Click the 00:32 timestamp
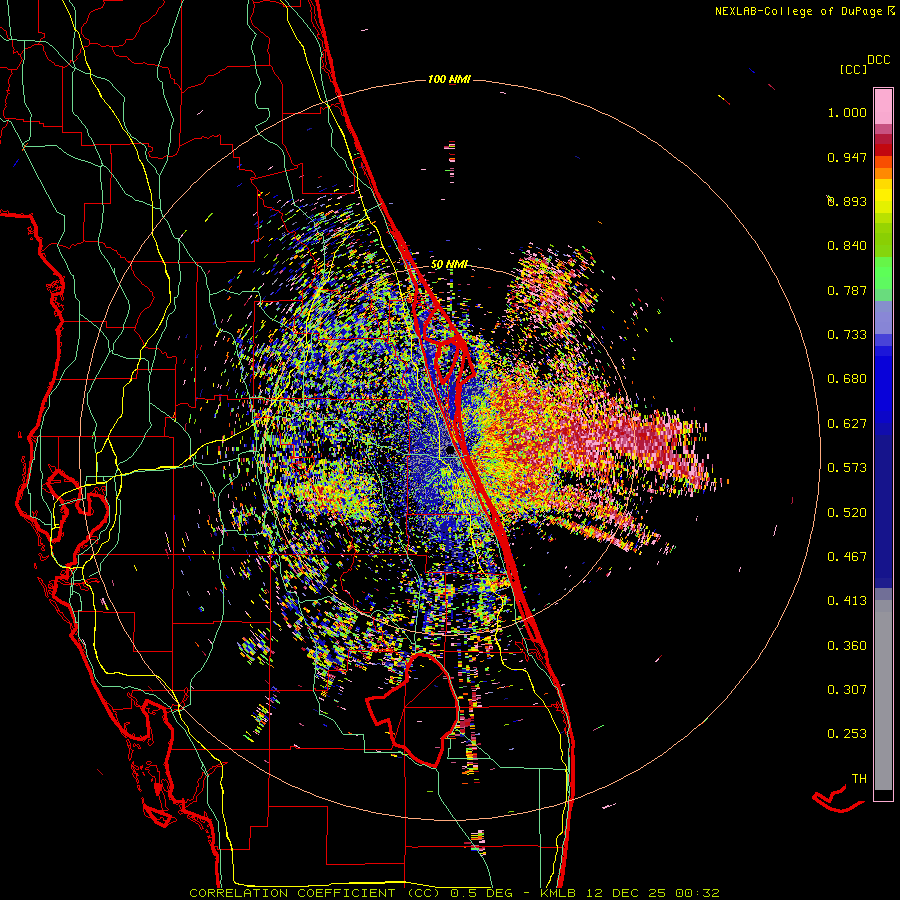 (697, 893)
